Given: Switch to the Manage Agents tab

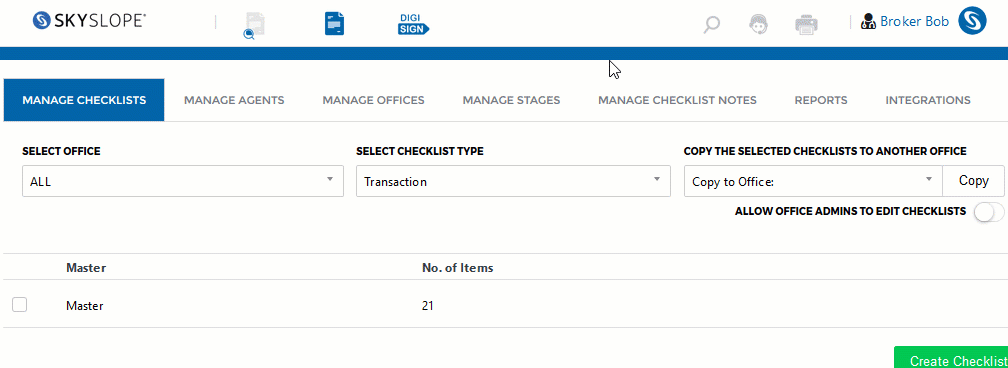Looking at the screenshot, I should 234,100.
